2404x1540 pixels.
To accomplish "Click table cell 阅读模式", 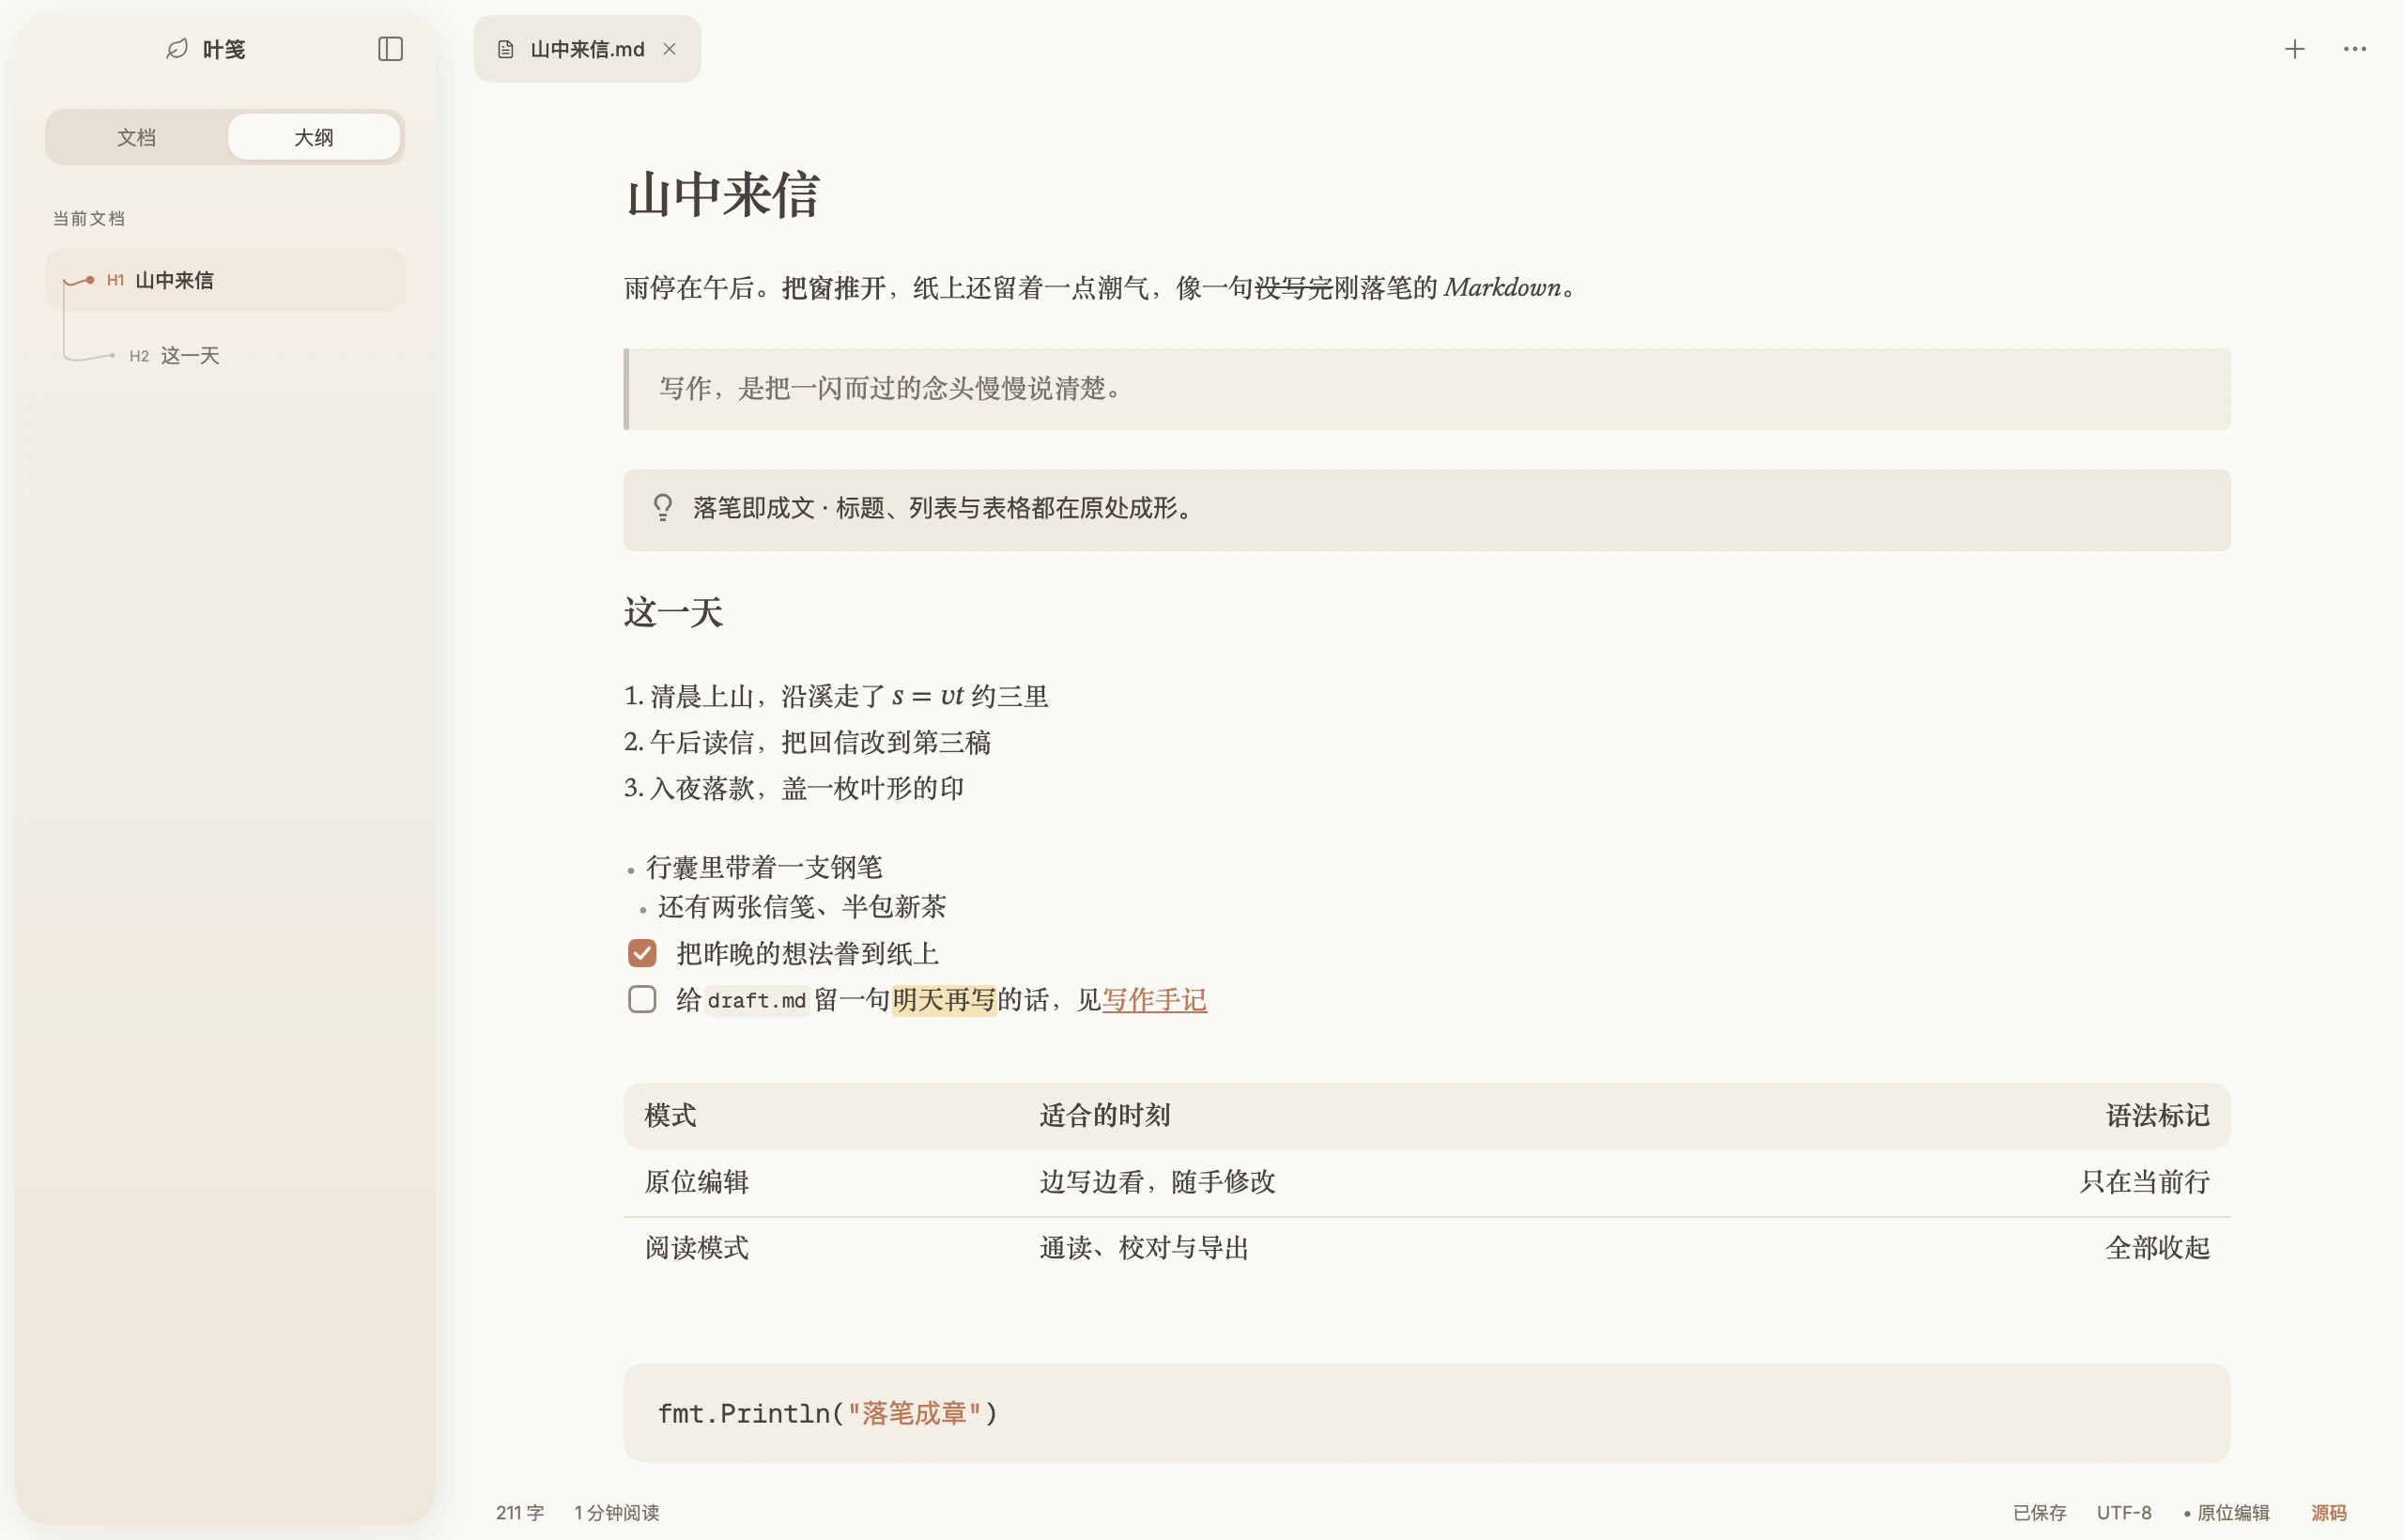I will coord(697,1248).
